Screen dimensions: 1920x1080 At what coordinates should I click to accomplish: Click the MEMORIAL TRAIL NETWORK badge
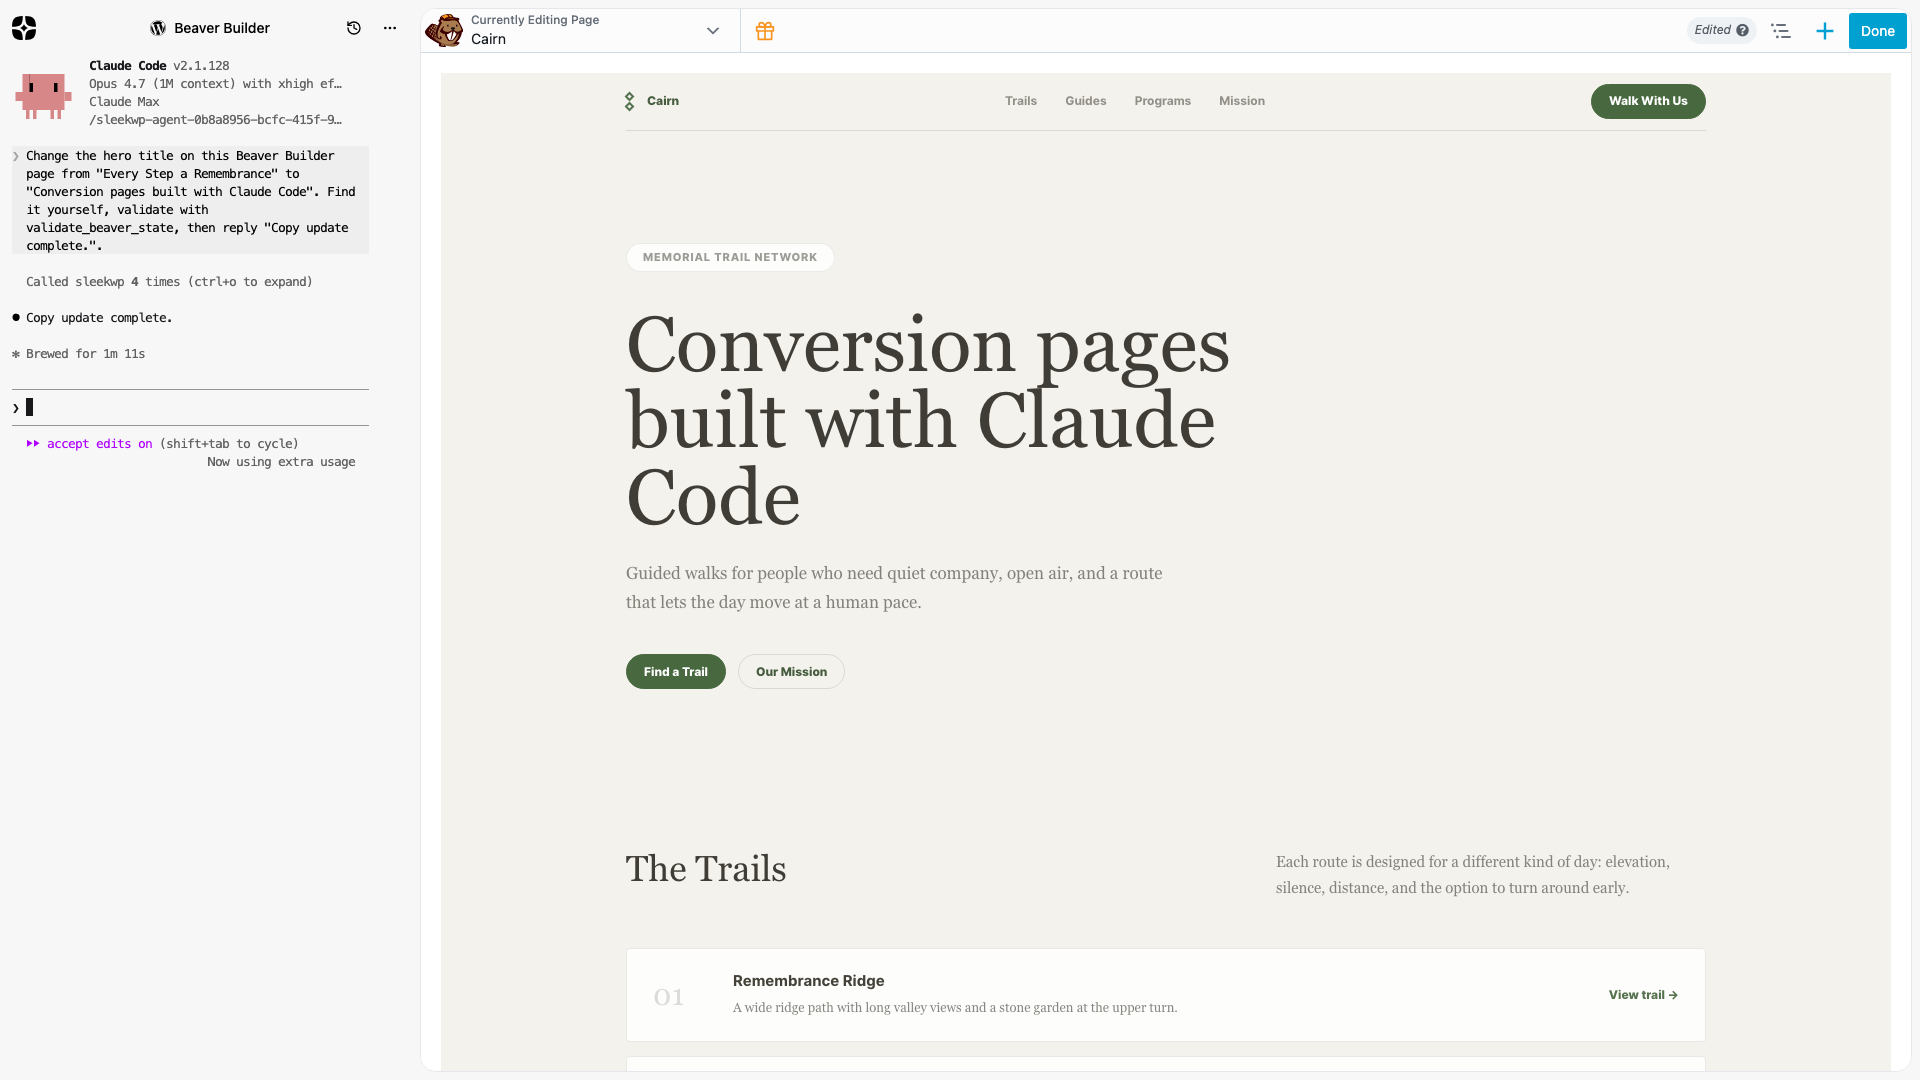(x=730, y=257)
